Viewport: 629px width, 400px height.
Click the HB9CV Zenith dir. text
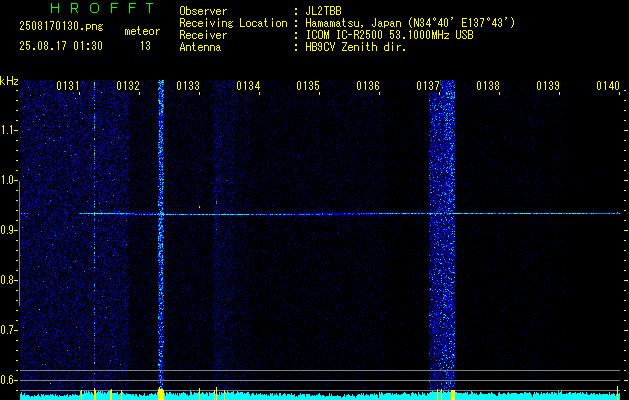(355, 47)
